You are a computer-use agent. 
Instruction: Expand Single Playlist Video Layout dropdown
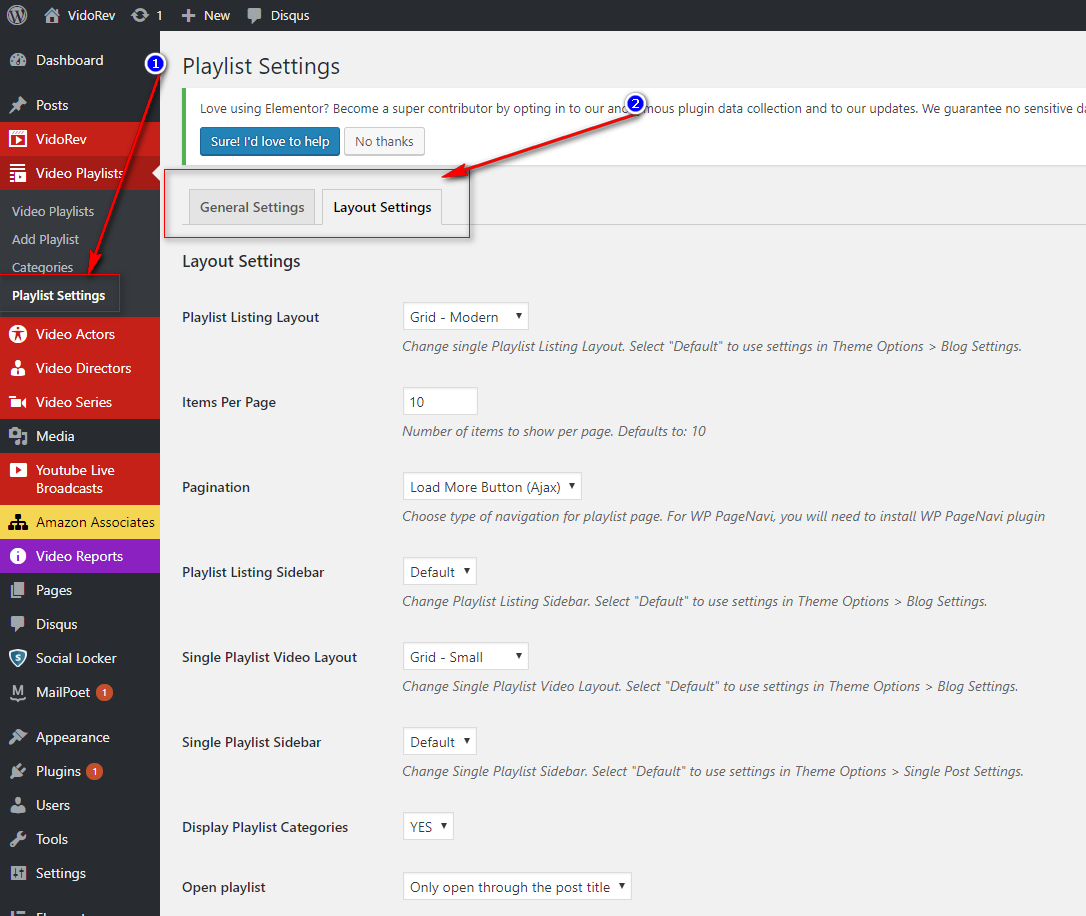tap(465, 657)
